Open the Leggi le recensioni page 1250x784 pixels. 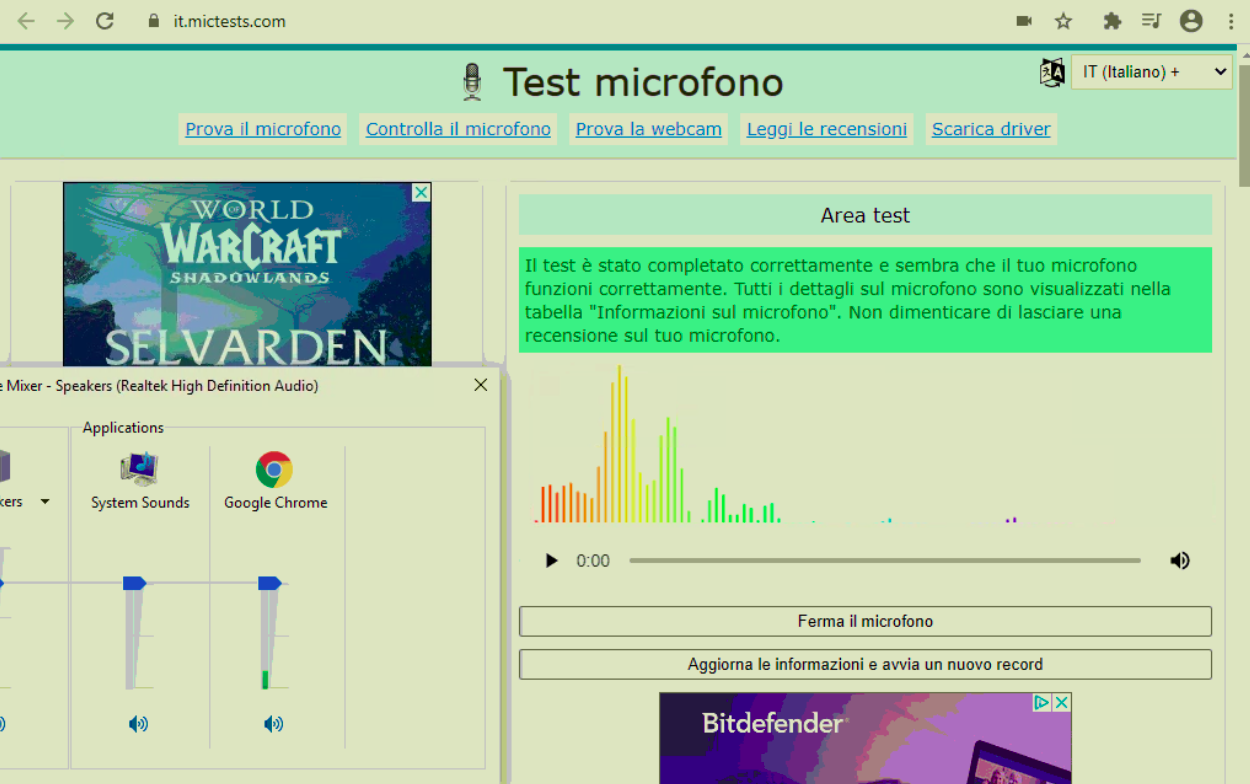click(x=826, y=129)
